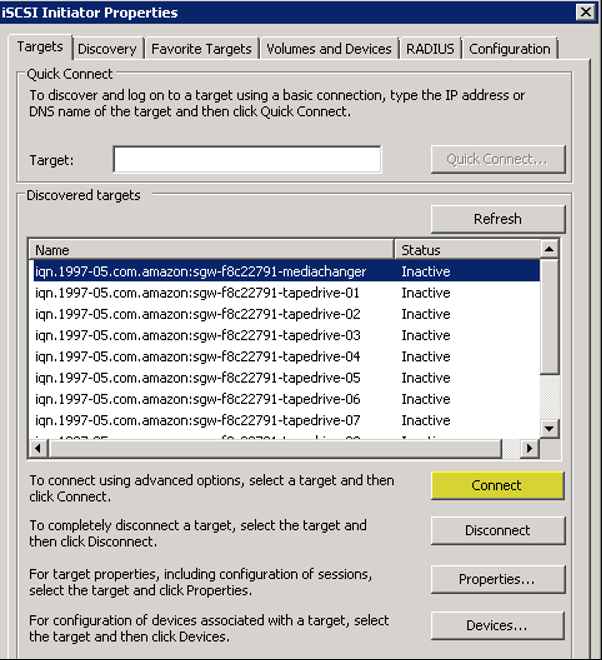Screen dimensions: 602x660
Task: Select the tapedrive-02 target row
Action: coord(287,314)
